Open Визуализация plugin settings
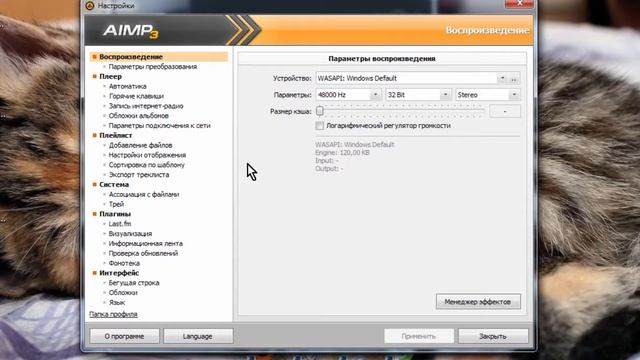The image size is (640, 360). pyautogui.click(x=130, y=233)
